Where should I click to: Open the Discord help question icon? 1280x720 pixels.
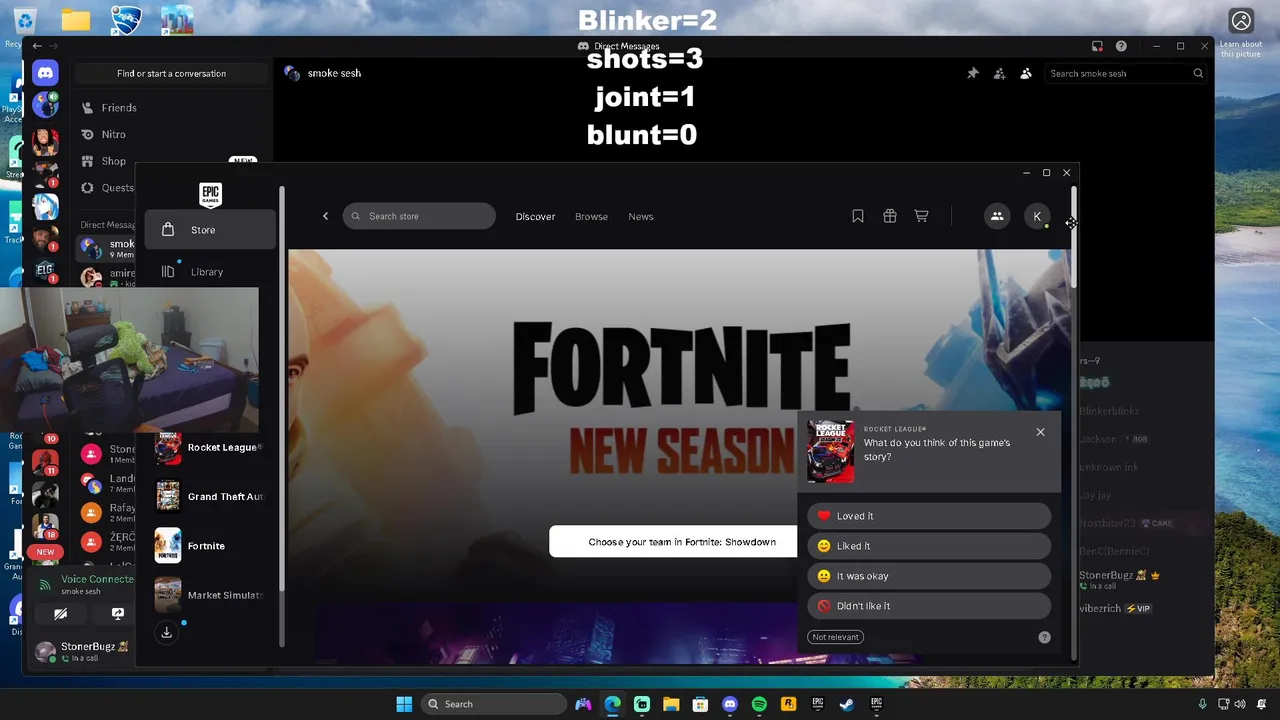tap(1121, 46)
